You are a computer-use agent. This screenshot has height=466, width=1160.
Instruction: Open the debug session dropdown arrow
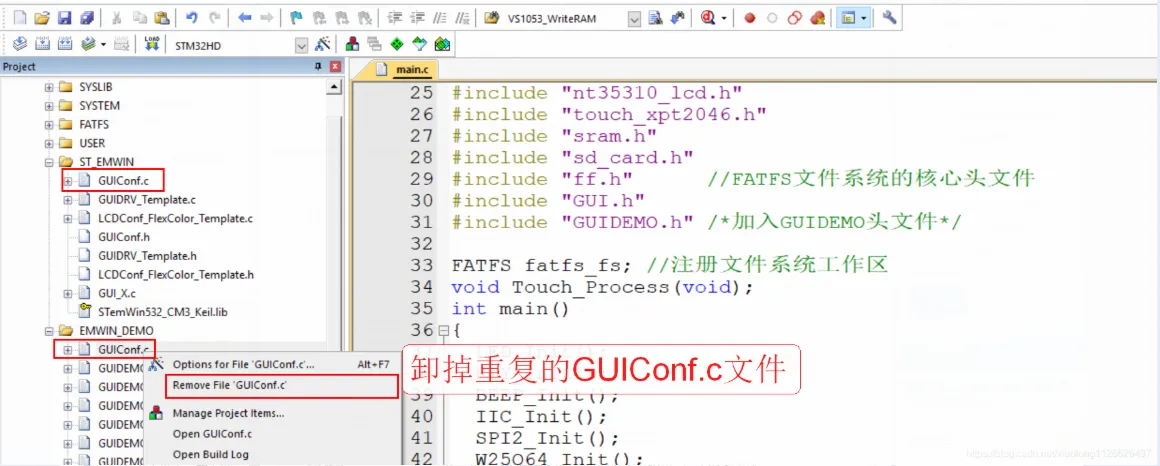724,18
